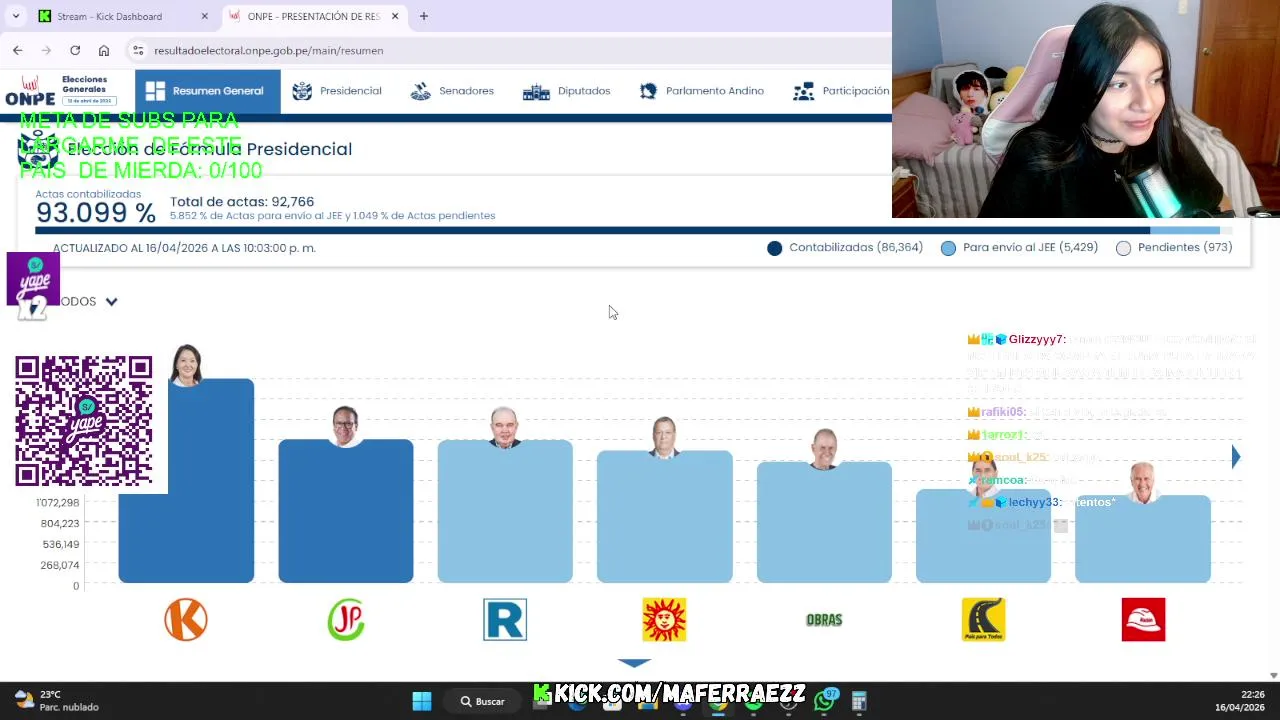Image resolution: width=1280 pixels, height=720 pixels.
Task: Click the R party candidate bar
Action: [x=505, y=511]
